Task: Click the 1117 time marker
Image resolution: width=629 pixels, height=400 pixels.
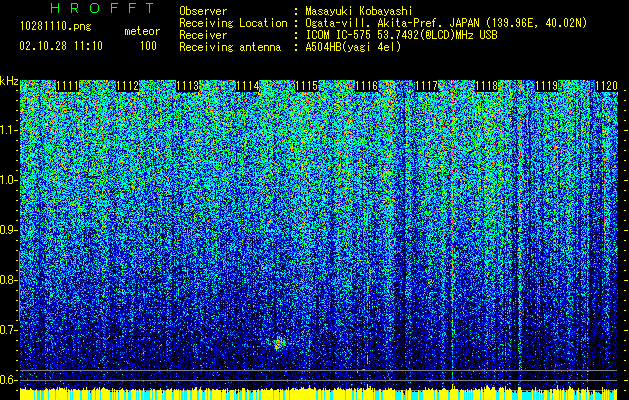Action: [426, 86]
